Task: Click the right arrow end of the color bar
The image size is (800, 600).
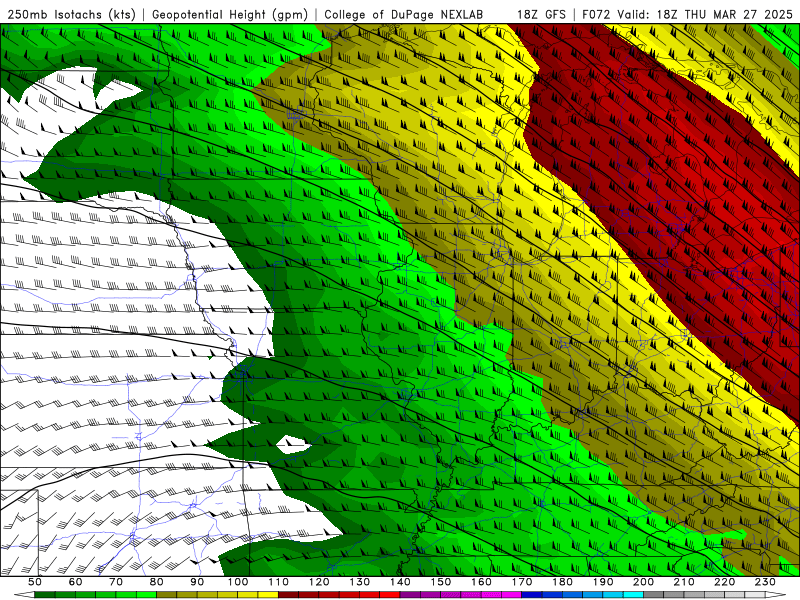Action: point(776,595)
